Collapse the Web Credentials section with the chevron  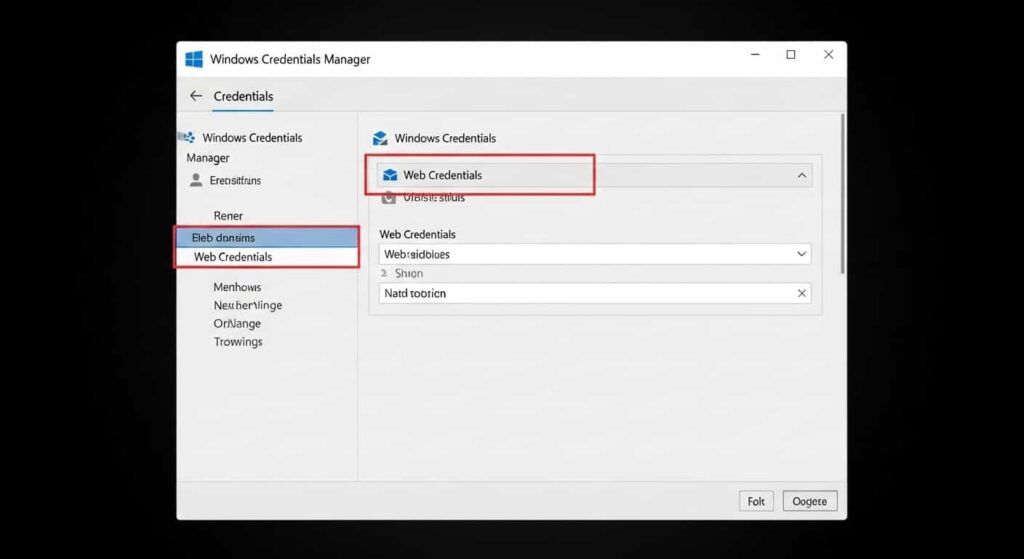point(801,176)
